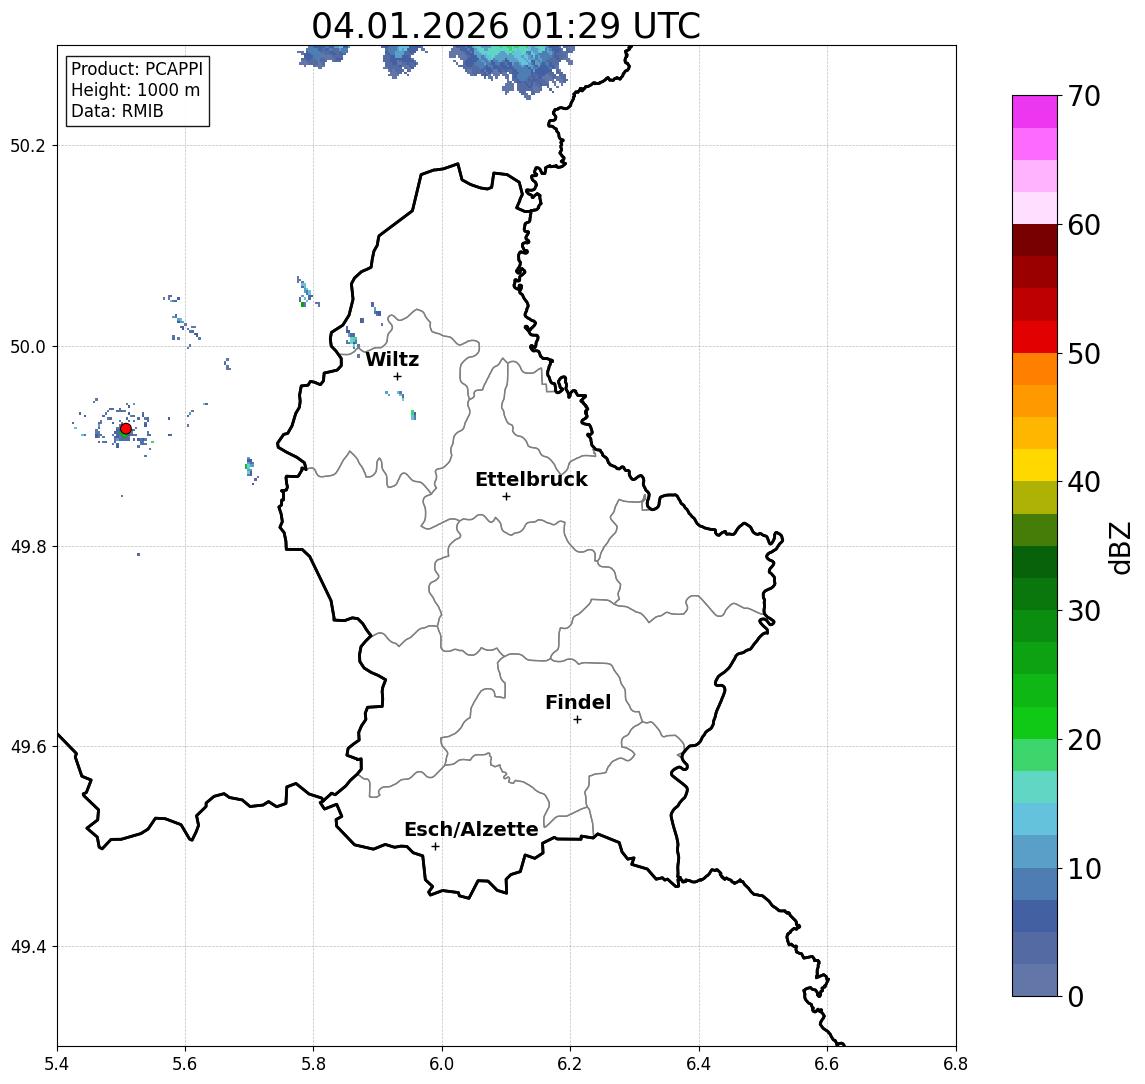Click the title '04.01.2026 01:29 UTC'
Image resolution: width=1145 pixels, height=1084 pixels.
coord(506,26)
